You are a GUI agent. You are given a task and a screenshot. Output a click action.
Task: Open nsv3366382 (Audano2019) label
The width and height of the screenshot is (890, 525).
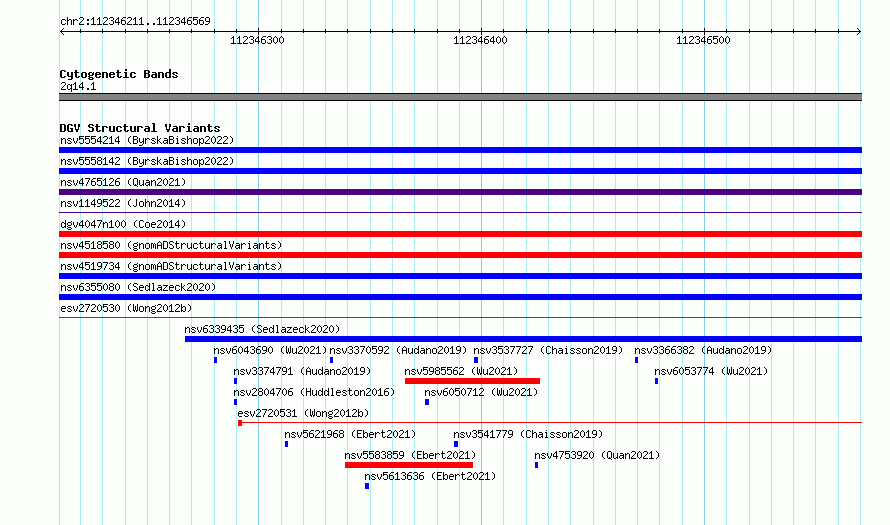tap(703, 350)
